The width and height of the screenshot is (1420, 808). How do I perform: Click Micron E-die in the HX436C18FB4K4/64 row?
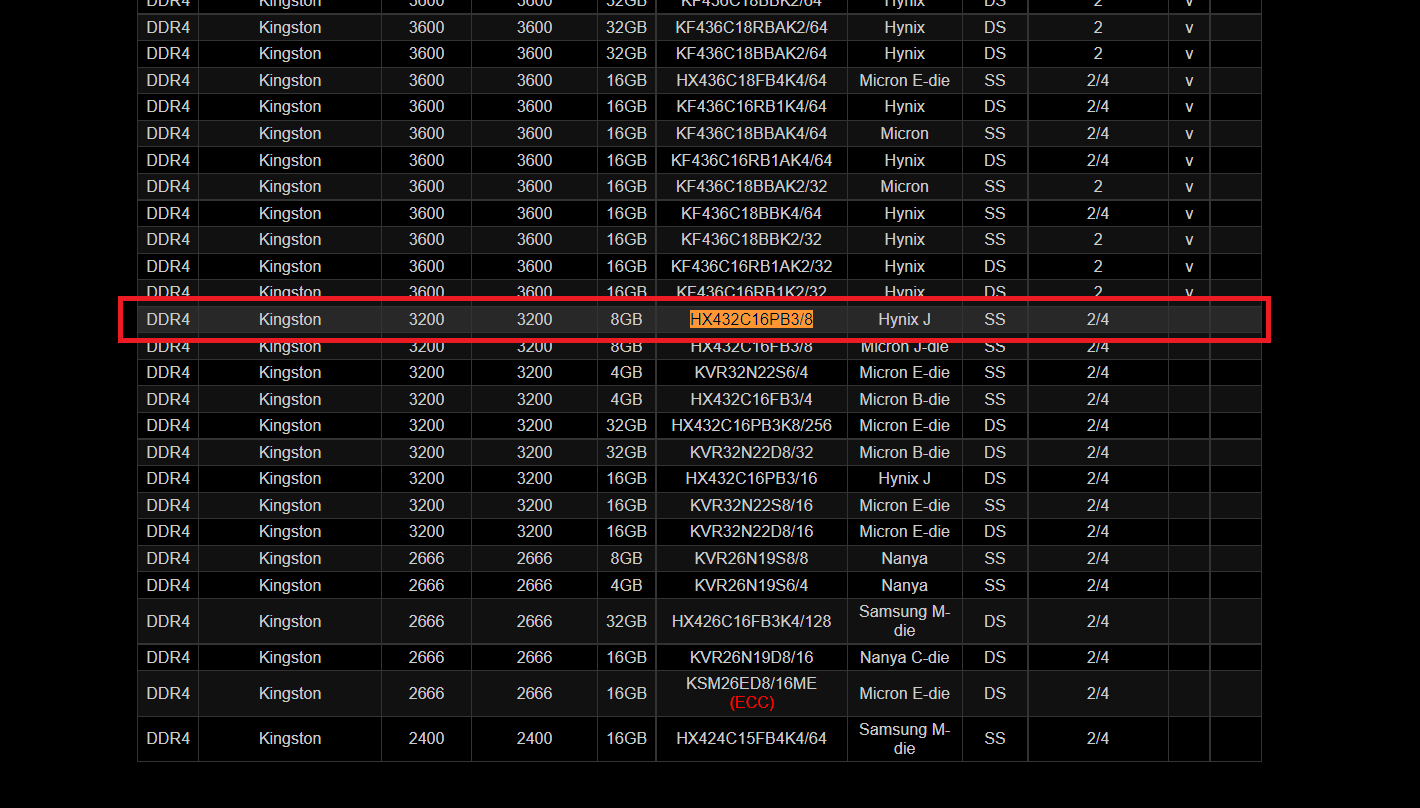pos(904,80)
